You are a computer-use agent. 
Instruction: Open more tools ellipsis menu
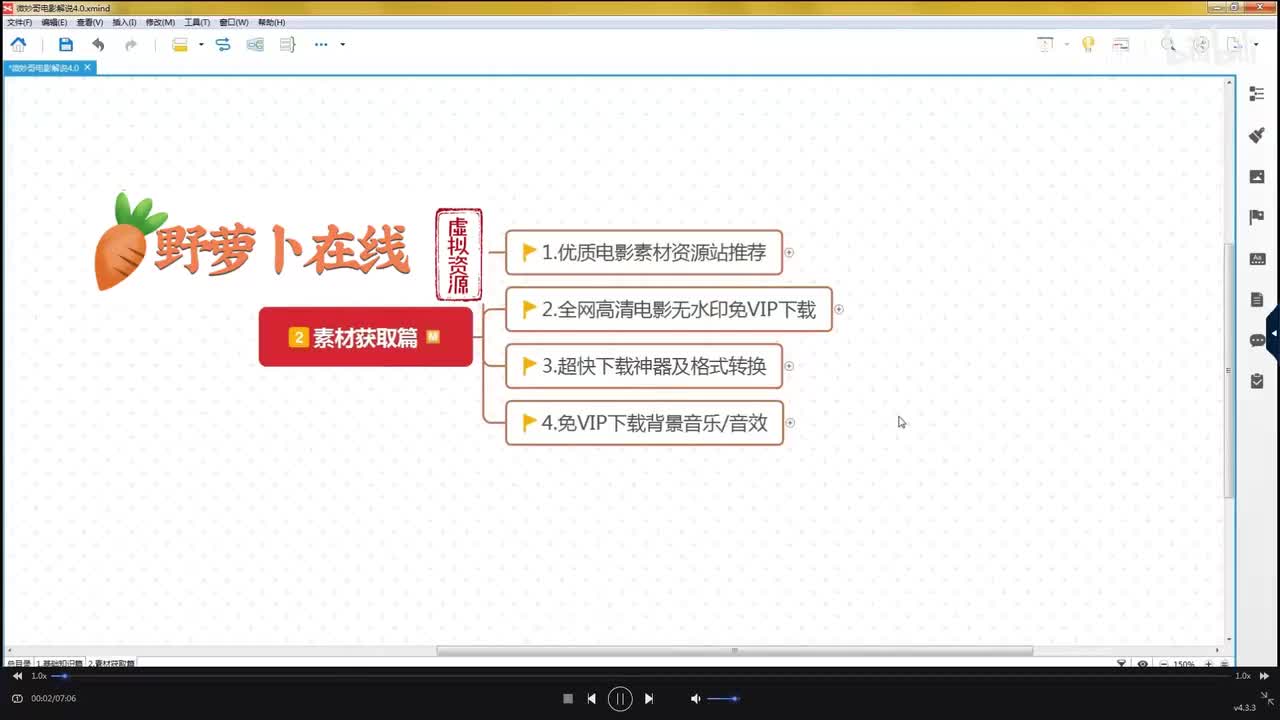pyautogui.click(x=321, y=44)
